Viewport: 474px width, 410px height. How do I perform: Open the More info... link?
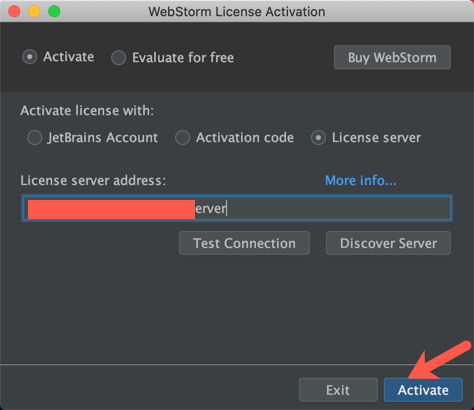pos(361,180)
